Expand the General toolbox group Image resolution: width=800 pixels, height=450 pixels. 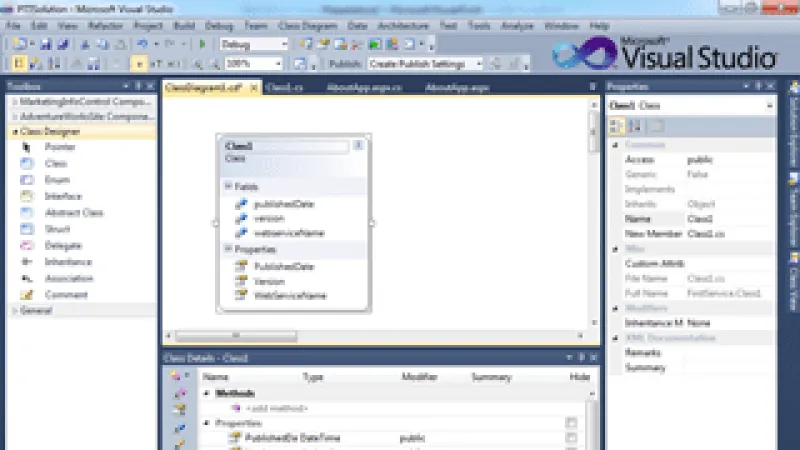(x=15, y=310)
